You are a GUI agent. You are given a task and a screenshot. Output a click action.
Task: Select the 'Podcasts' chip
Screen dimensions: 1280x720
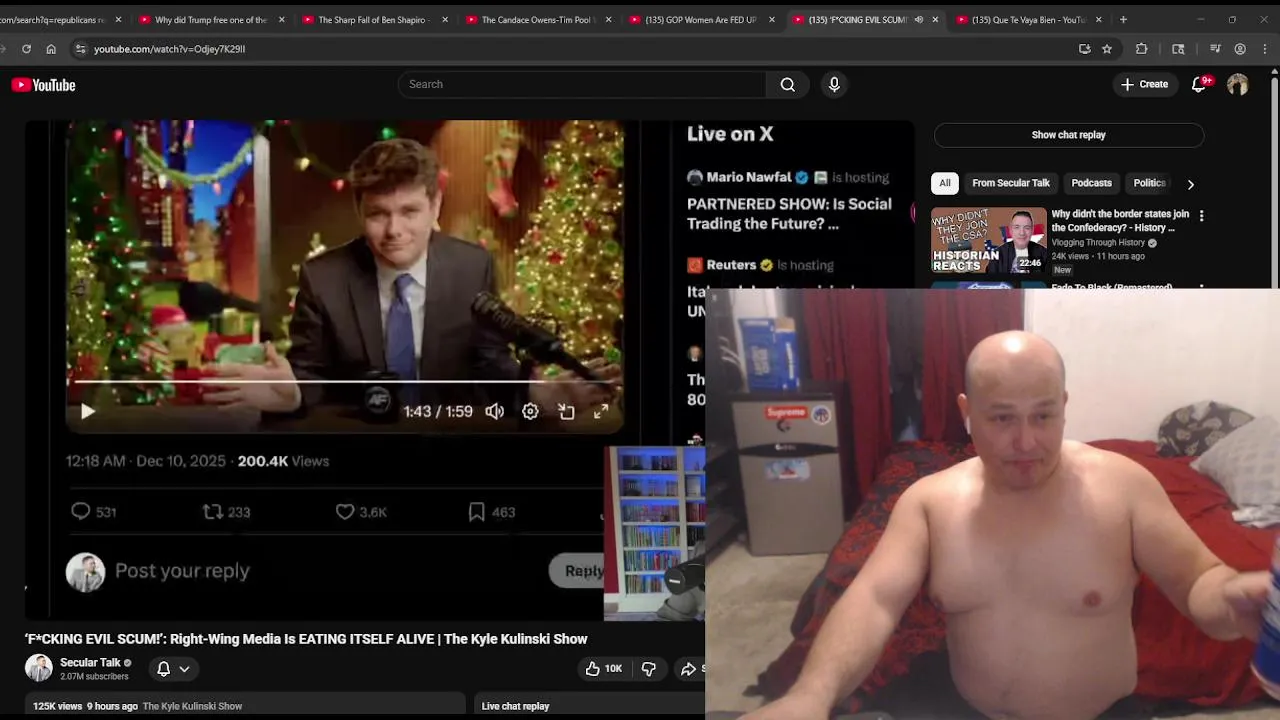click(1091, 183)
